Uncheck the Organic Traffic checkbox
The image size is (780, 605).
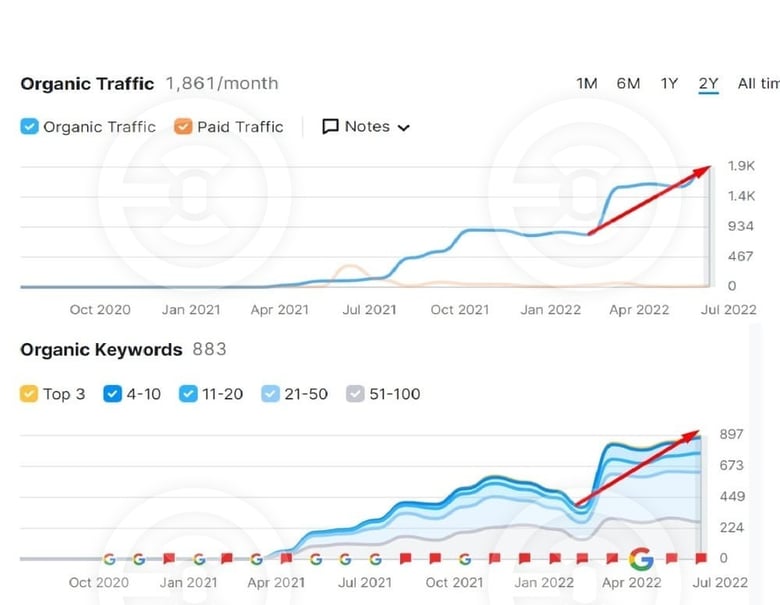coord(29,126)
